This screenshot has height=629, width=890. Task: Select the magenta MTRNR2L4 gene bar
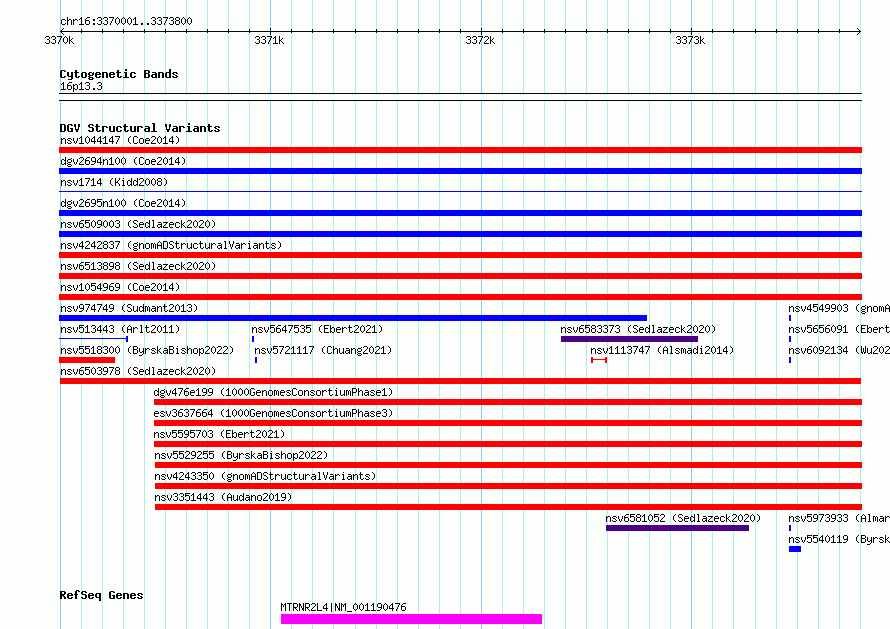[412, 619]
